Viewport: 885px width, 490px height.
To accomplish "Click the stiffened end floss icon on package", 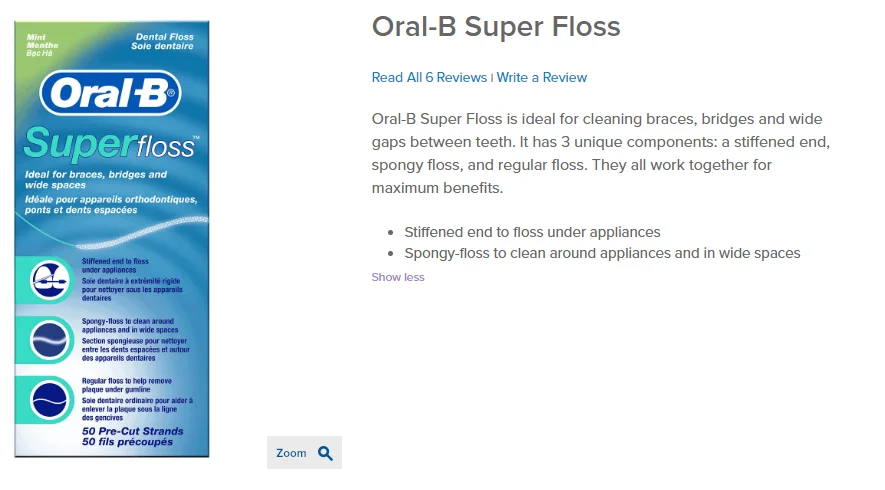I will pyautogui.click(x=49, y=277).
